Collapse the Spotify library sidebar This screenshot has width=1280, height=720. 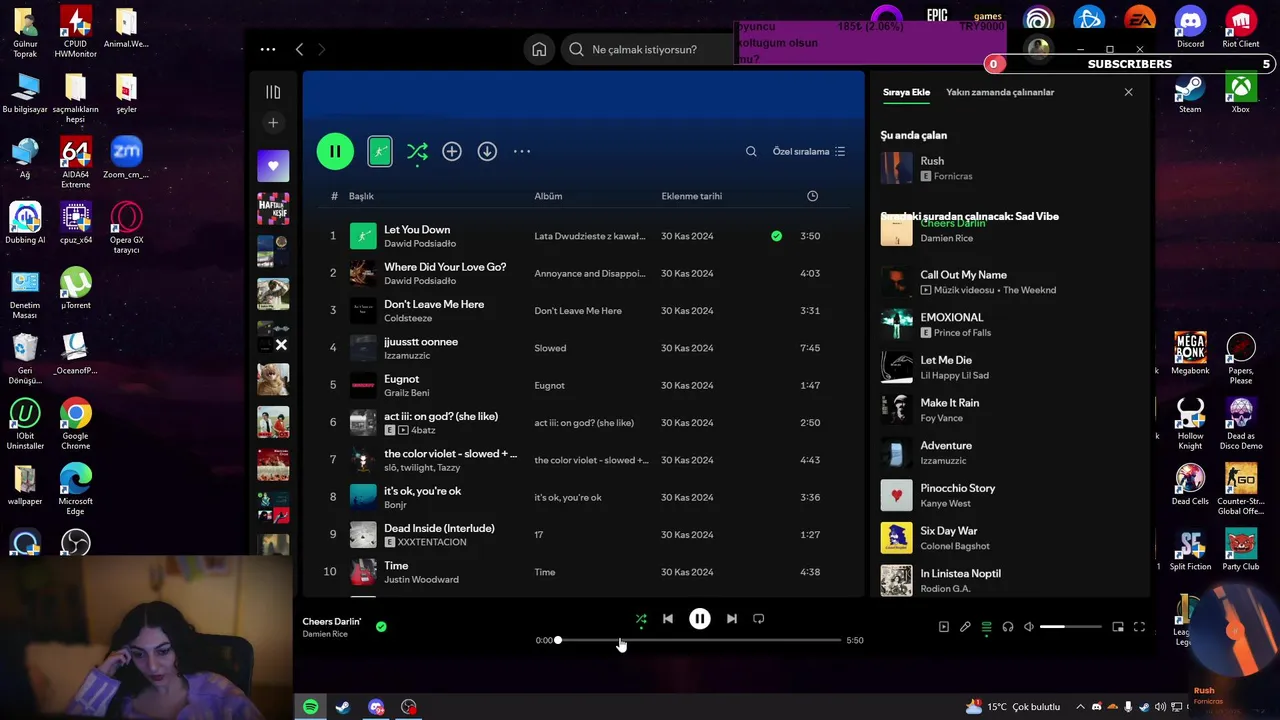pos(273,92)
